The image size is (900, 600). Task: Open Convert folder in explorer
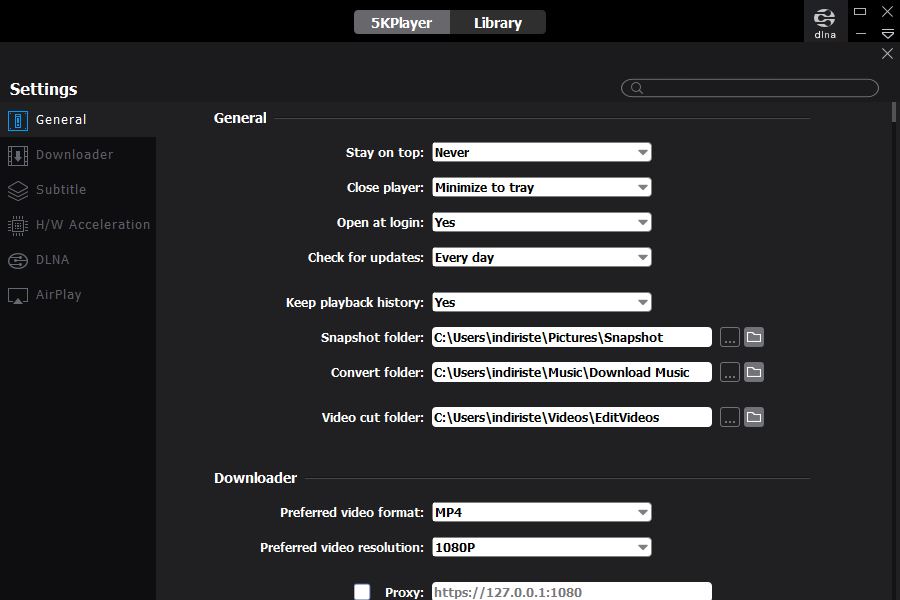pyautogui.click(x=754, y=373)
